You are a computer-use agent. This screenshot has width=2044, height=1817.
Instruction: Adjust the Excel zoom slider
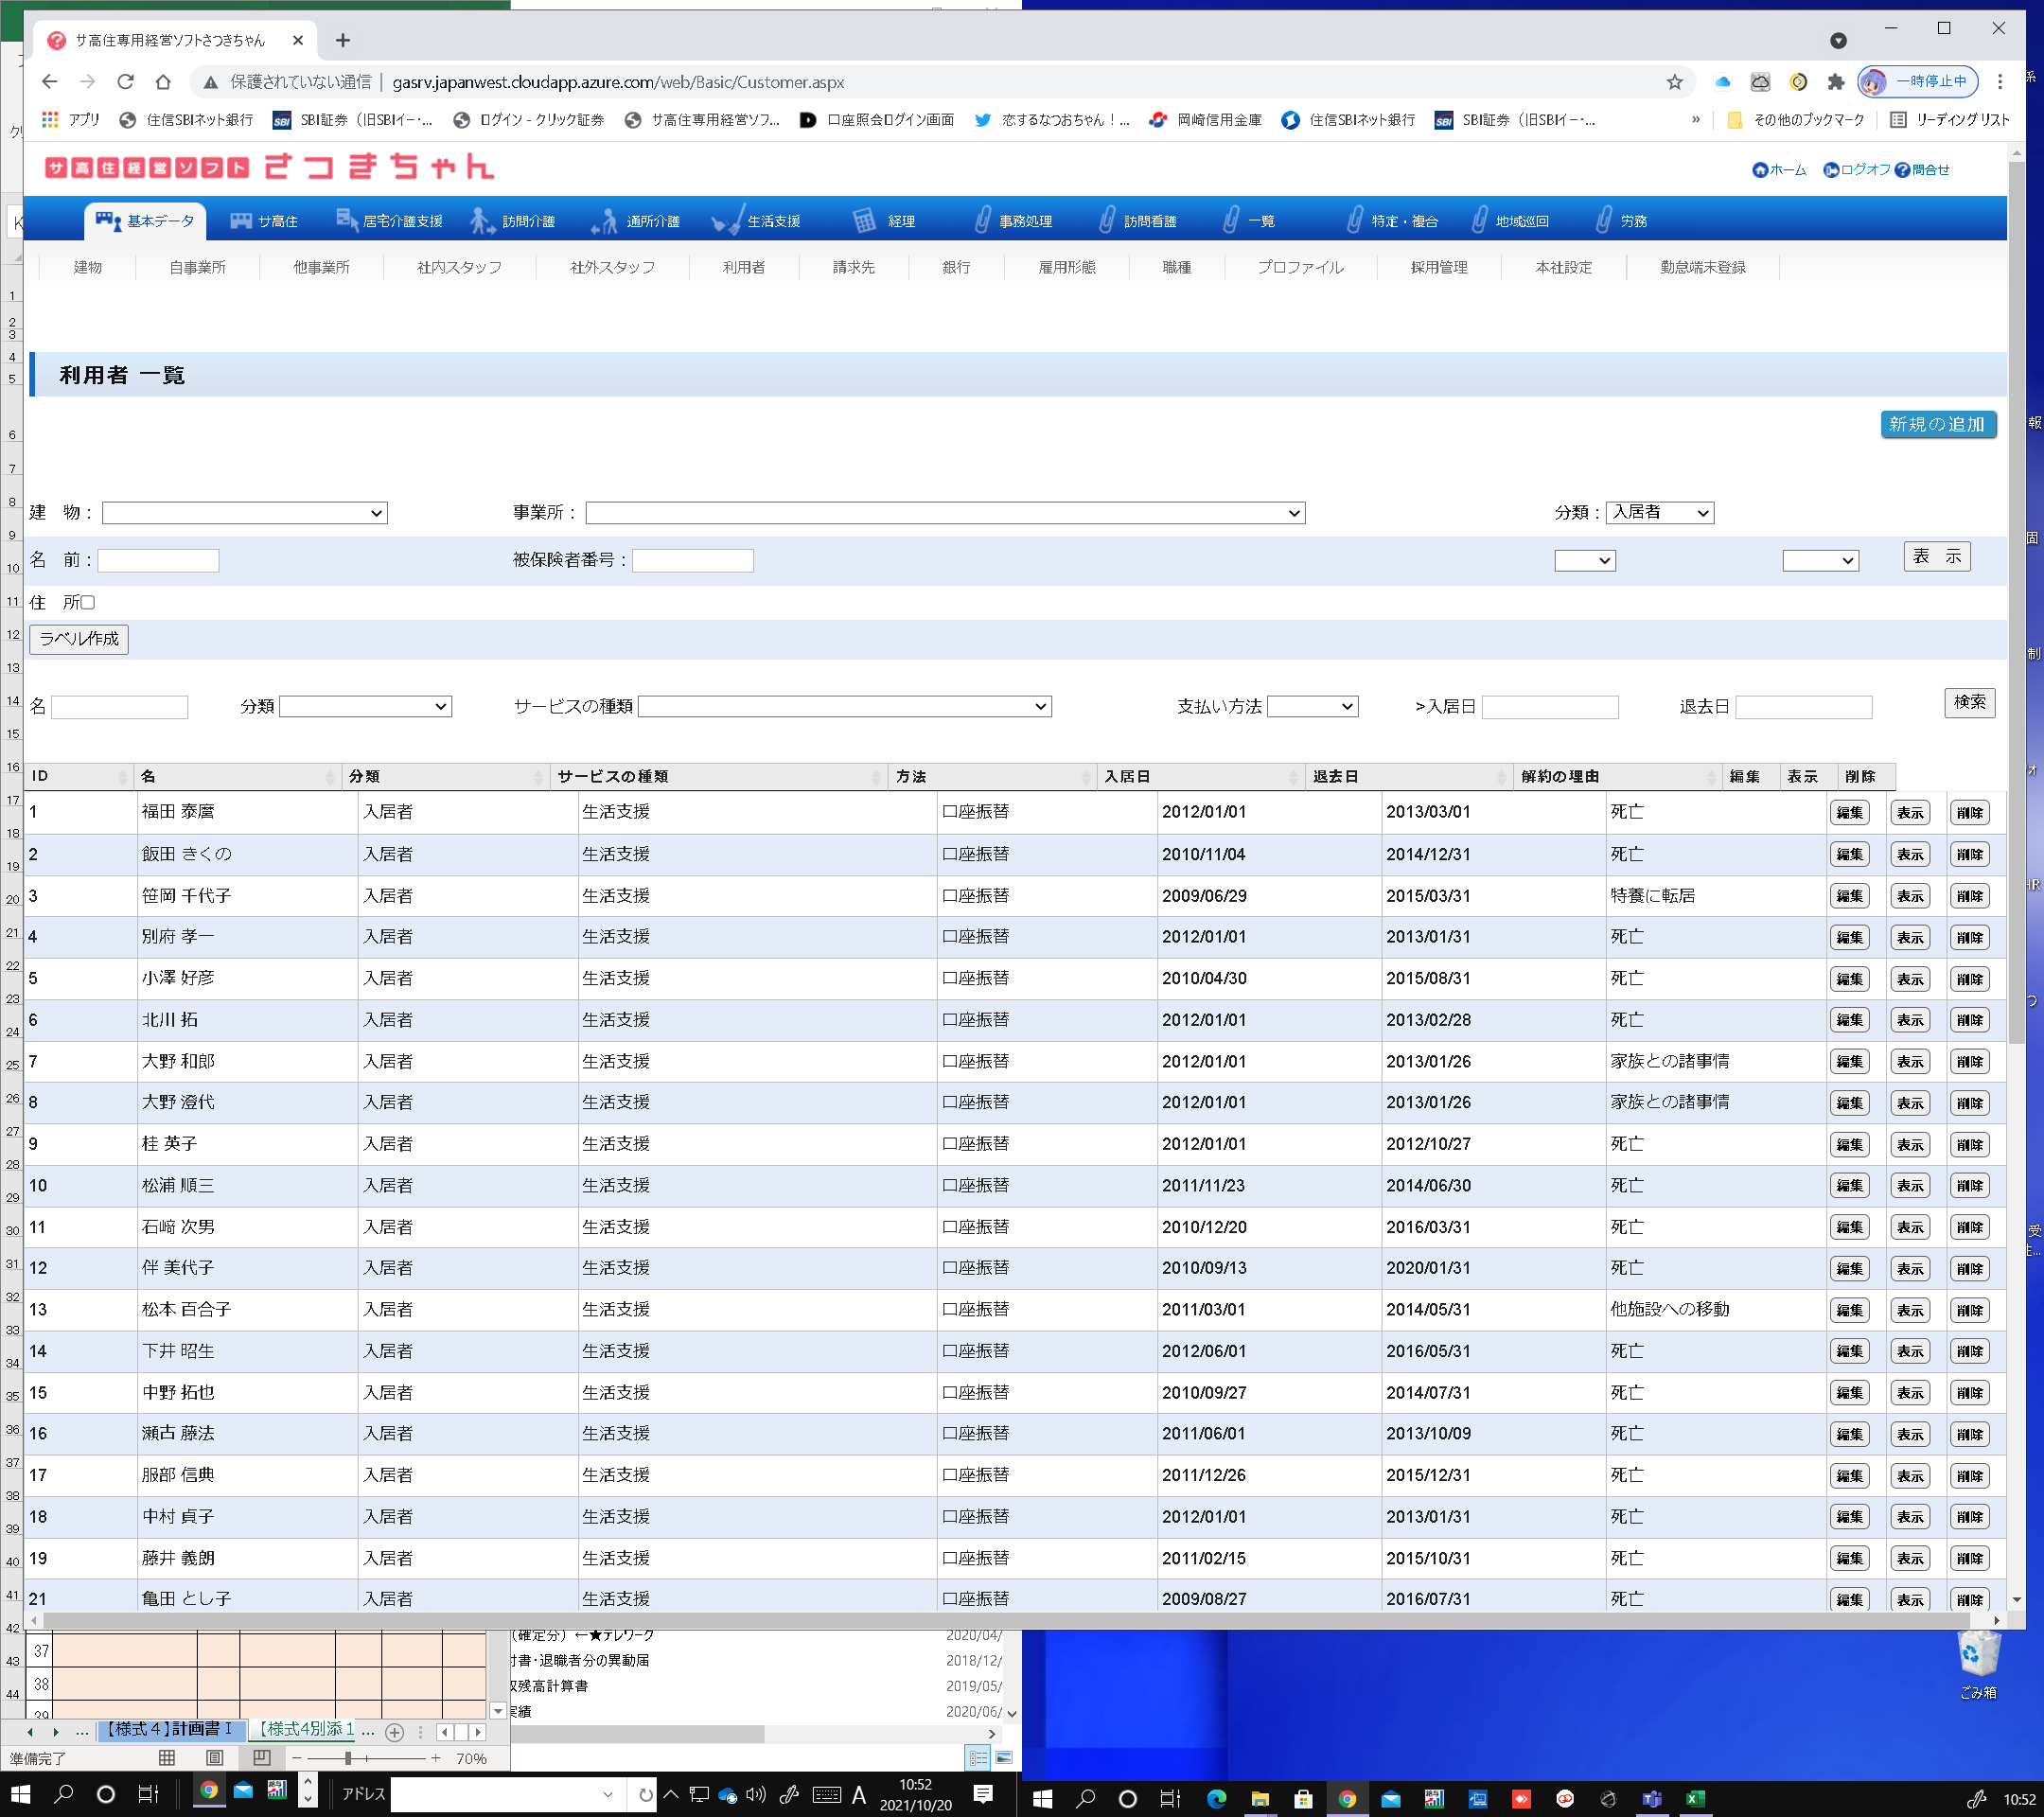coord(348,1757)
